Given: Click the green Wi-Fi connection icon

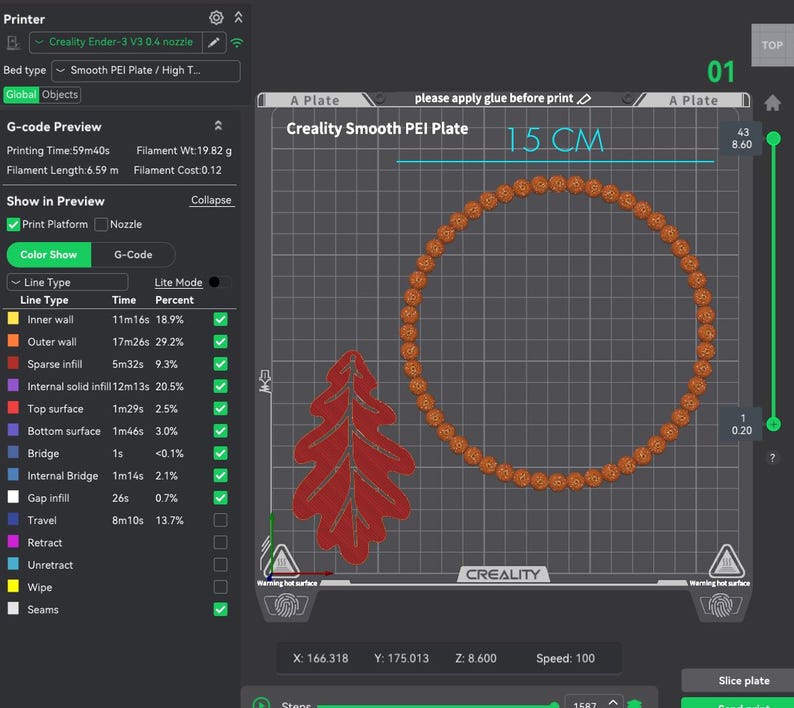Looking at the screenshot, I should 237,43.
